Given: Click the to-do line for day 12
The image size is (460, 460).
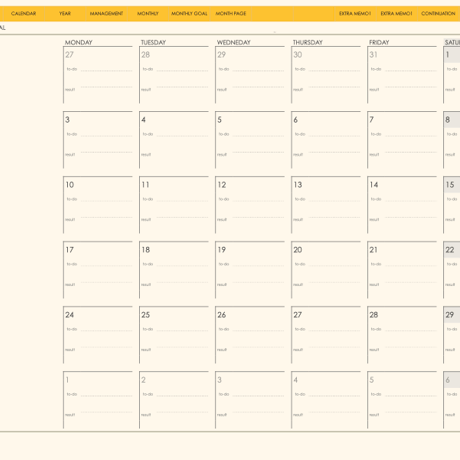Looking at the screenshot, I should click(258, 200).
